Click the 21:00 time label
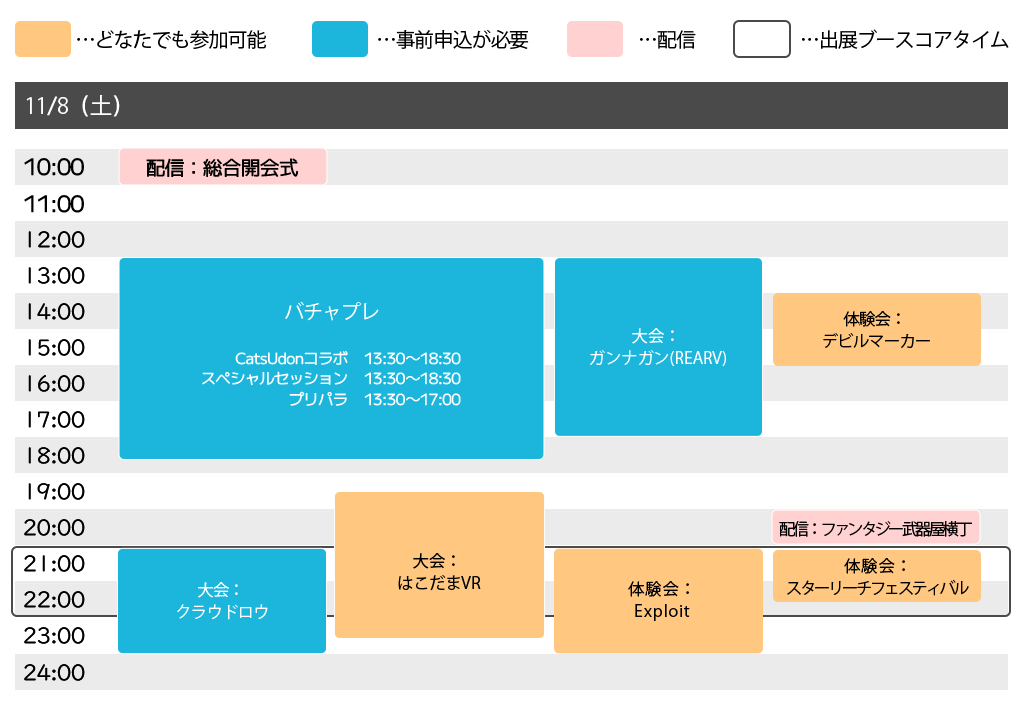This screenshot has height=720, width=1024. click(54, 564)
